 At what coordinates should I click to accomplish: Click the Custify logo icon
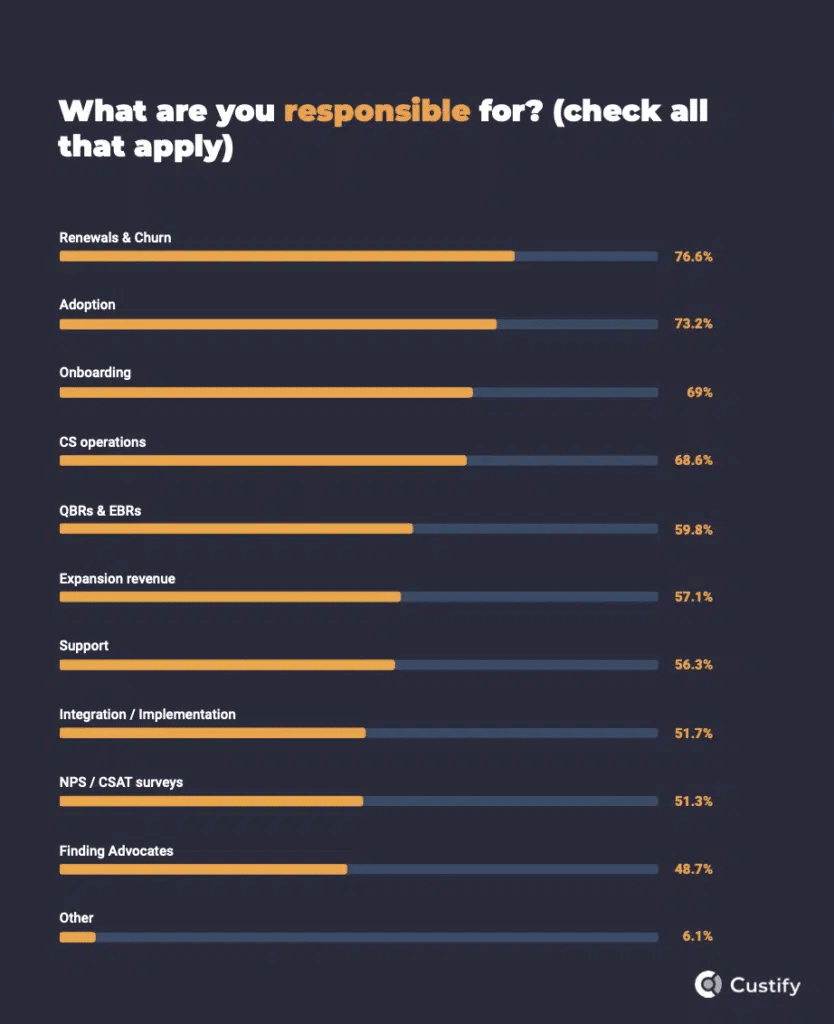[707, 984]
